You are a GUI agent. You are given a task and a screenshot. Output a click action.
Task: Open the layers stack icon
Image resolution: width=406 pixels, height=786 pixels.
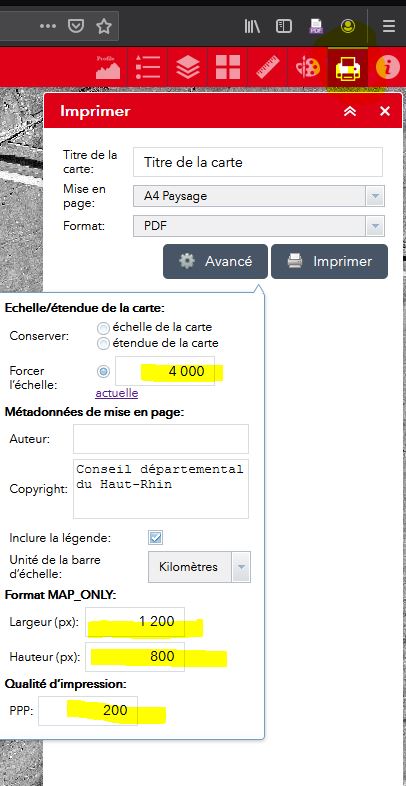pyautogui.click(x=188, y=67)
